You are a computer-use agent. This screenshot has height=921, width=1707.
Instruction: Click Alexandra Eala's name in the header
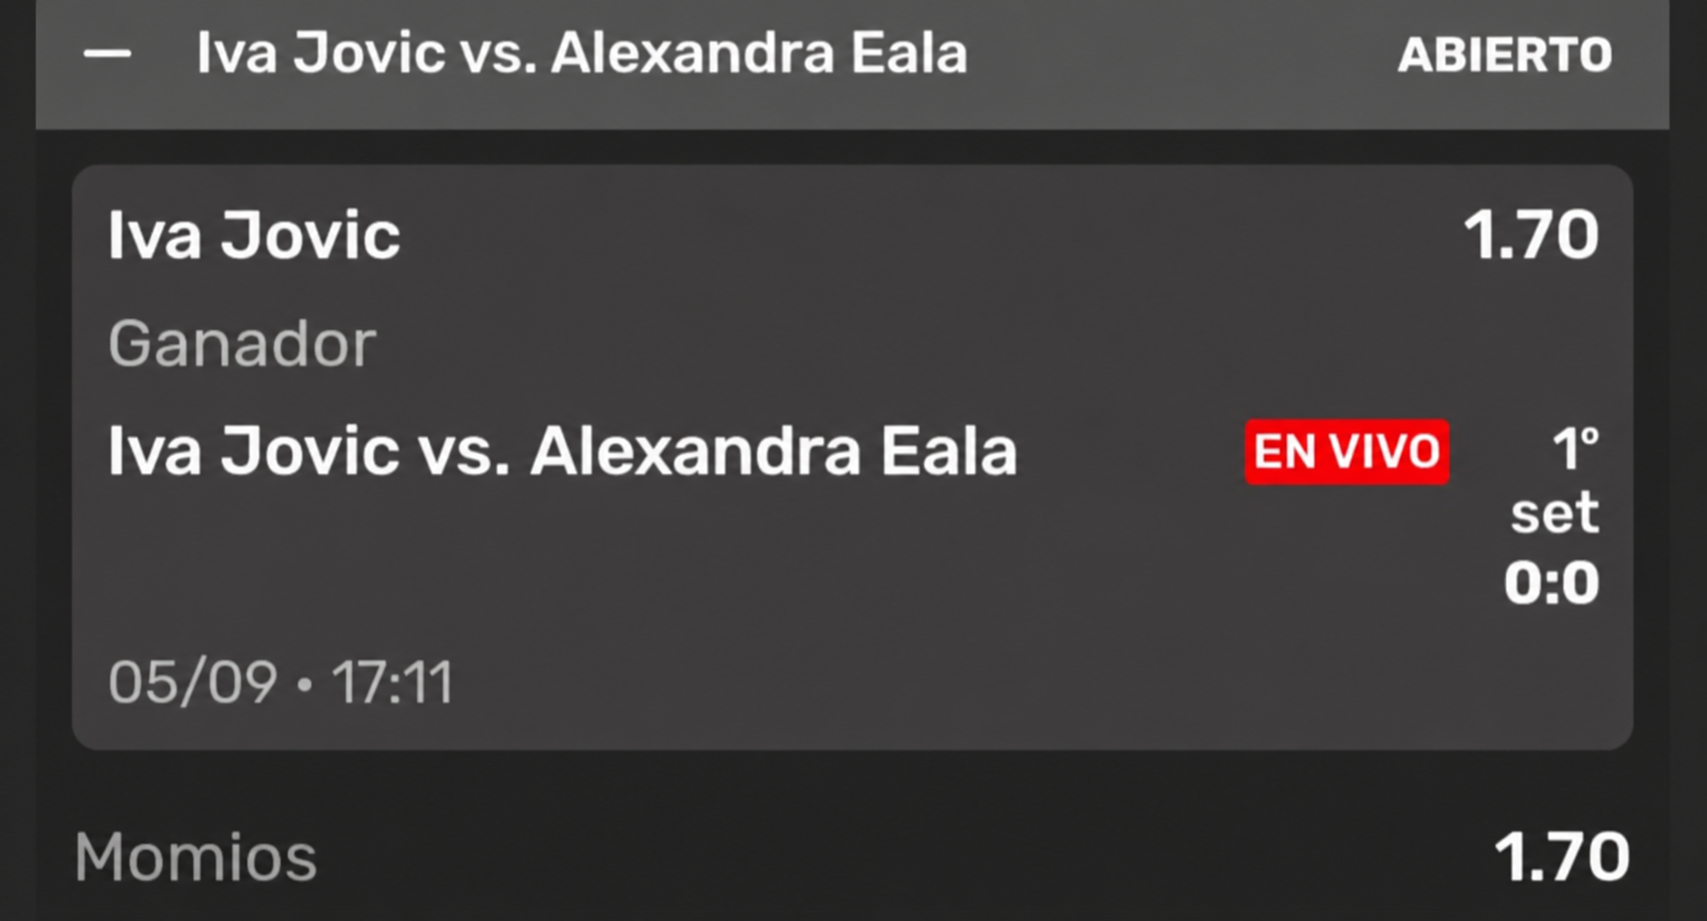(x=760, y=53)
